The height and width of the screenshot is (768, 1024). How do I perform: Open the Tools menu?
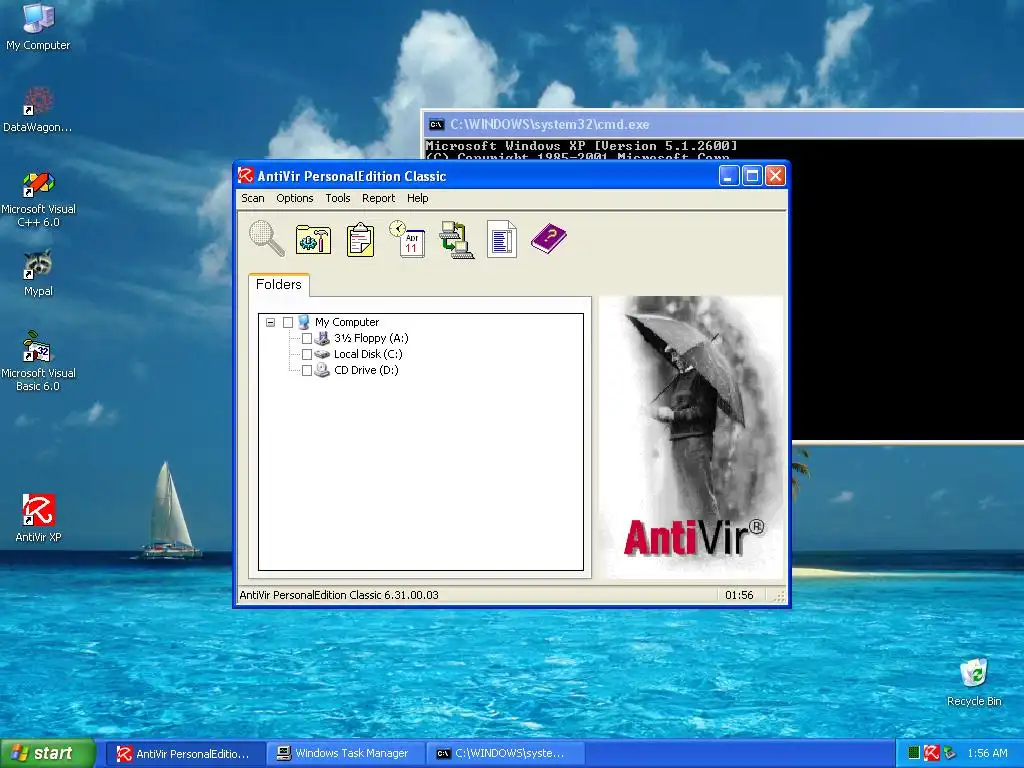(x=338, y=198)
